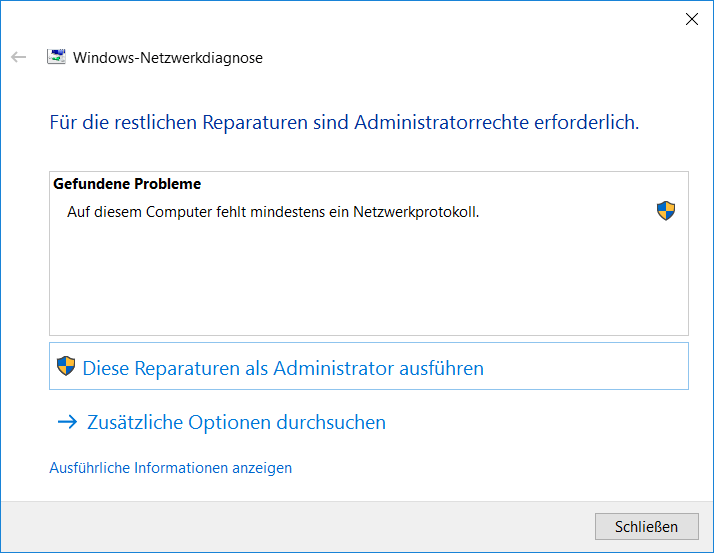
Task: Click the word Administrator in repair command link
Action: (x=333, y=368)
